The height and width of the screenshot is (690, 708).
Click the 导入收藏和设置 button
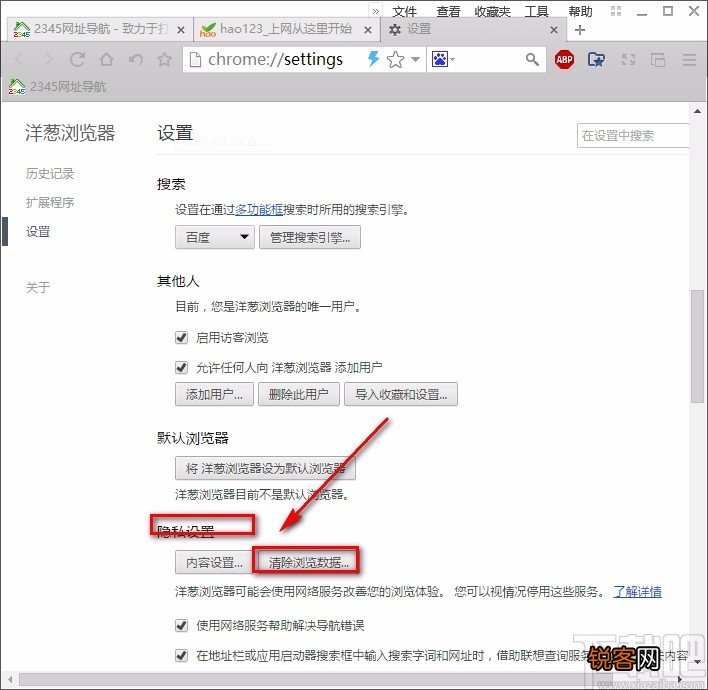point(401,394)
